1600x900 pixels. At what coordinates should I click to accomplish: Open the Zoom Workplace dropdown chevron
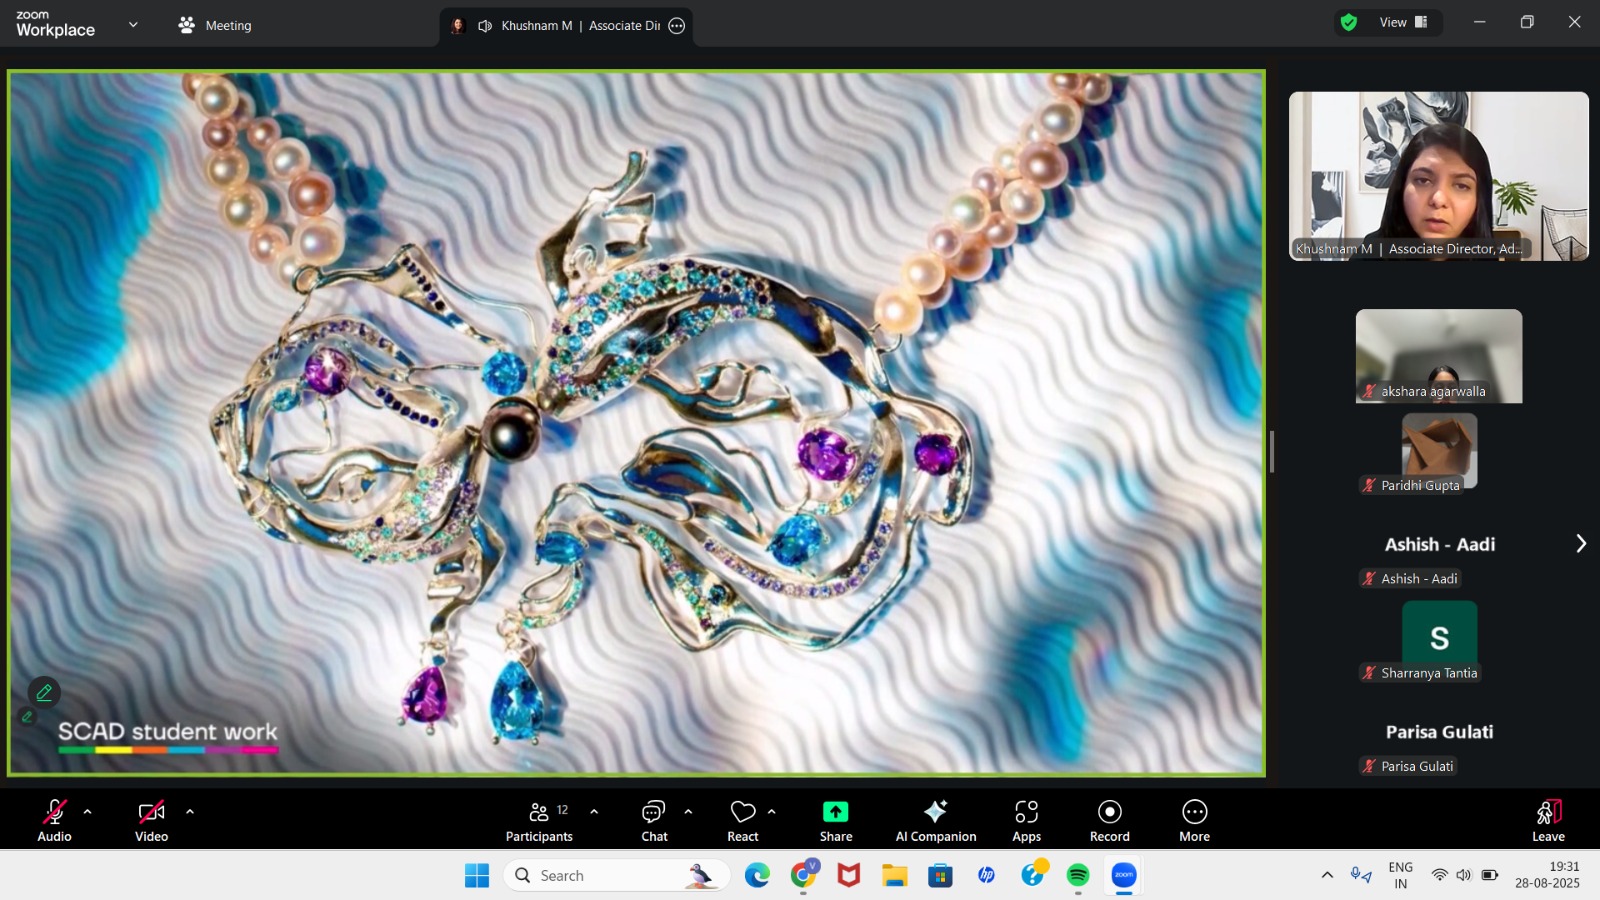pos(133,25)
